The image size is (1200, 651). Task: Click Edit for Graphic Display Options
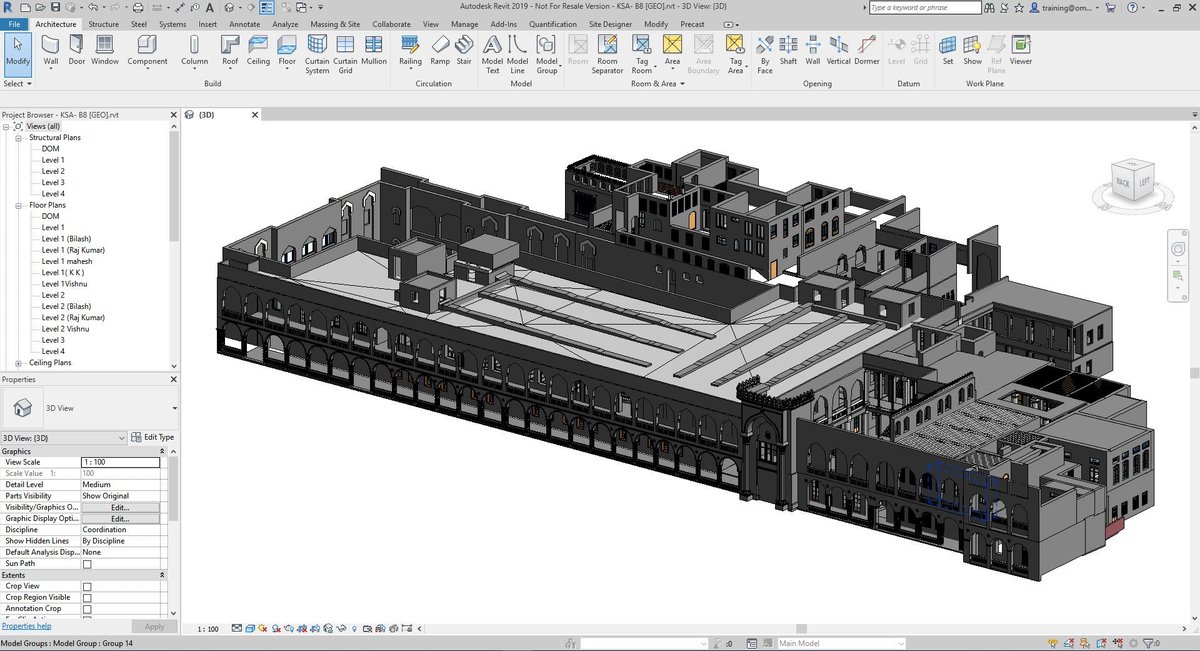120,519
